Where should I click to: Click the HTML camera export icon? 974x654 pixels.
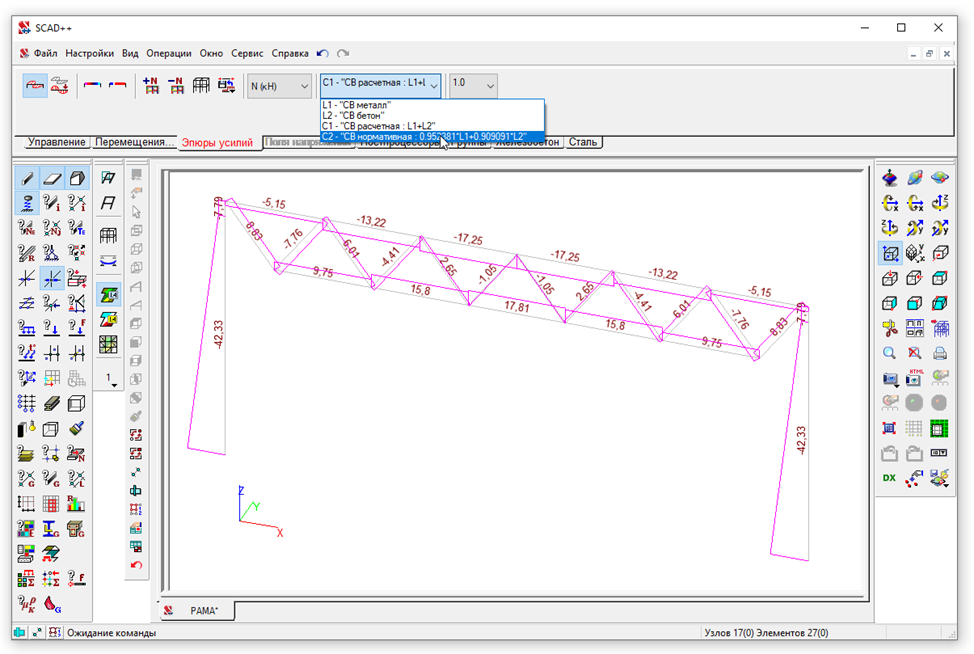914,378
